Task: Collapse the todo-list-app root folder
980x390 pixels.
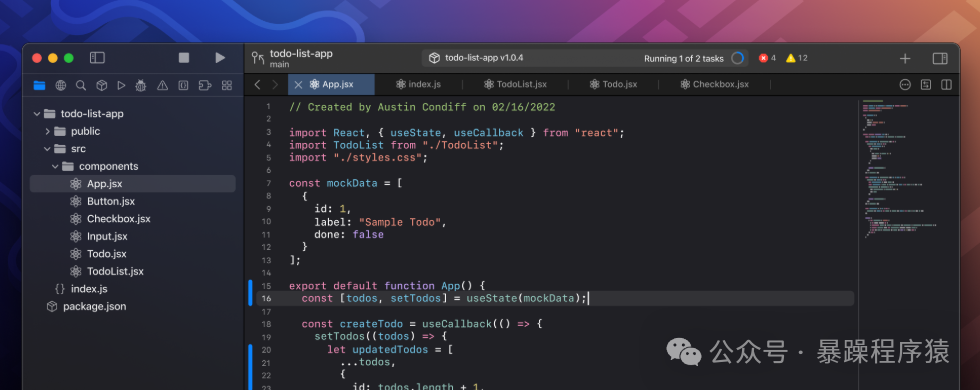Action: click(37, 114)
